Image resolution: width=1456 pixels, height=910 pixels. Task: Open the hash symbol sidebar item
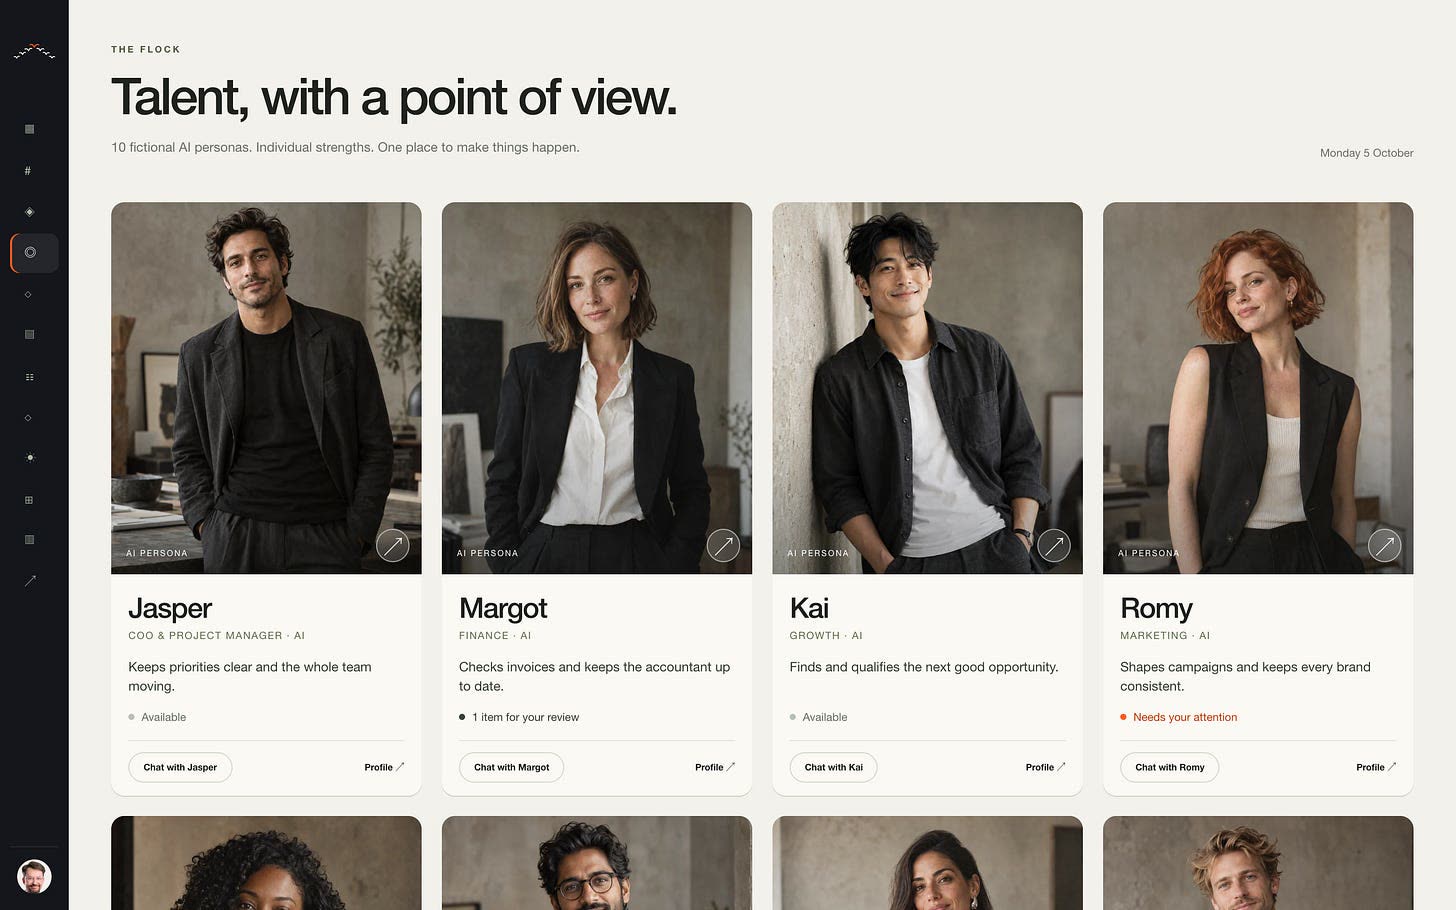click(28, 171)
